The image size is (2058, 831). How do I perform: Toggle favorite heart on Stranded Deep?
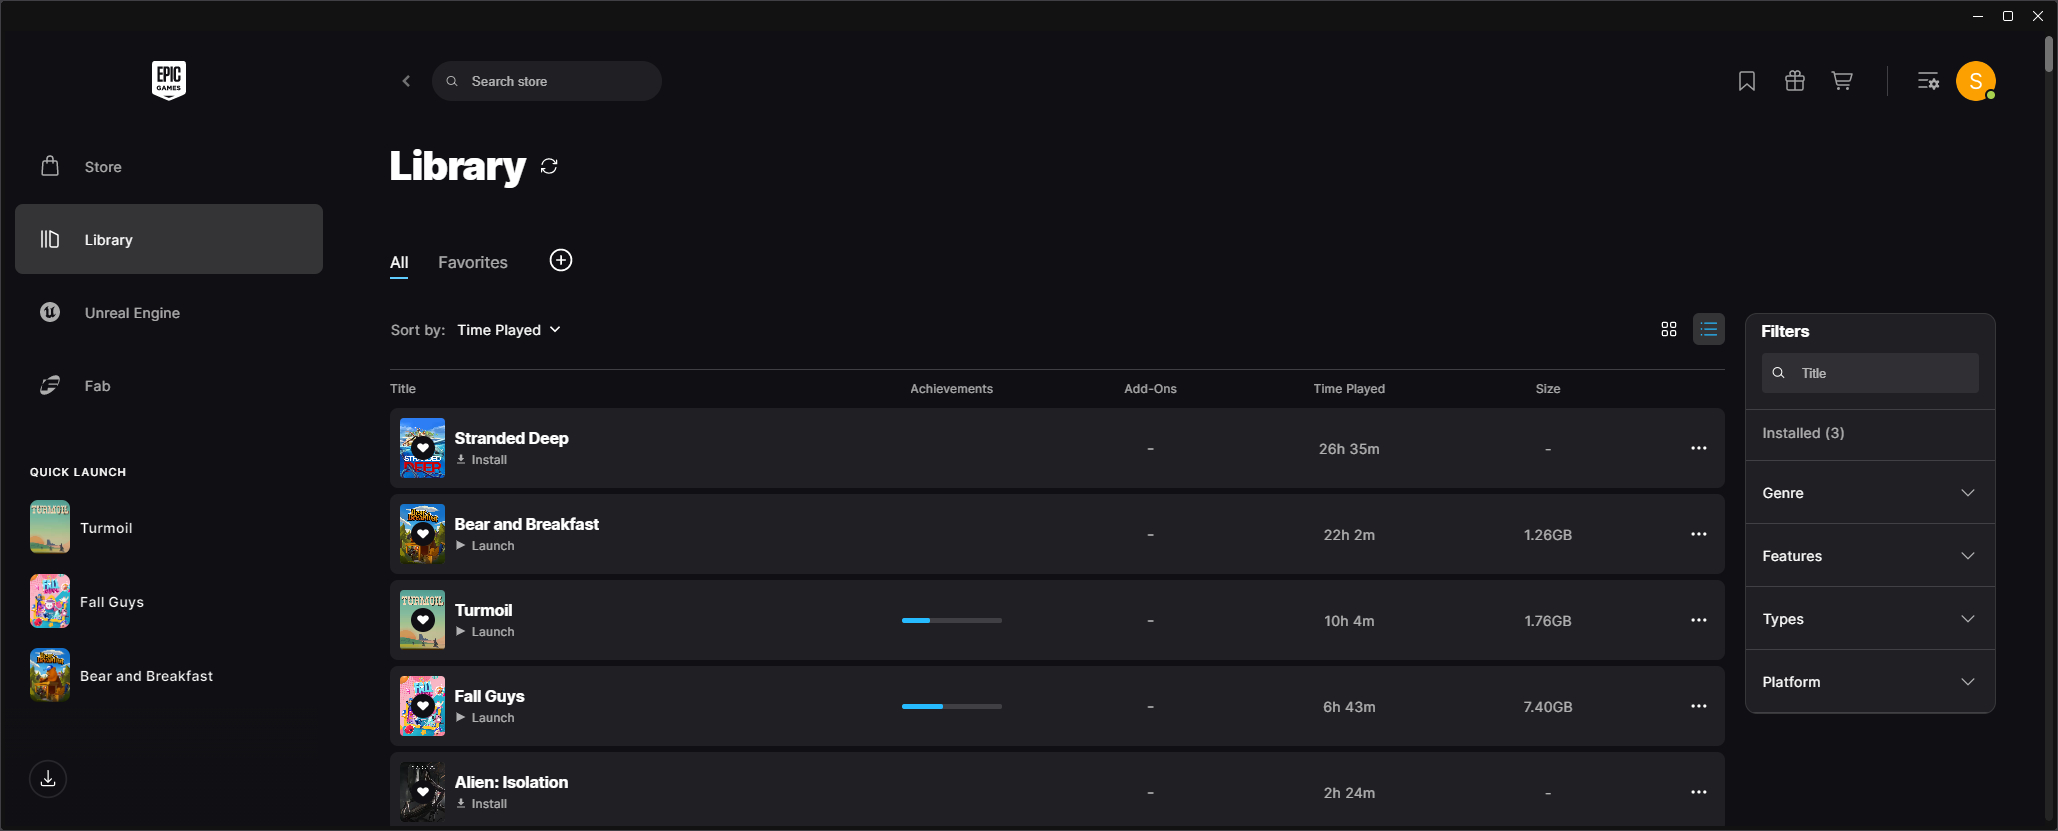[x=423, y=448]
